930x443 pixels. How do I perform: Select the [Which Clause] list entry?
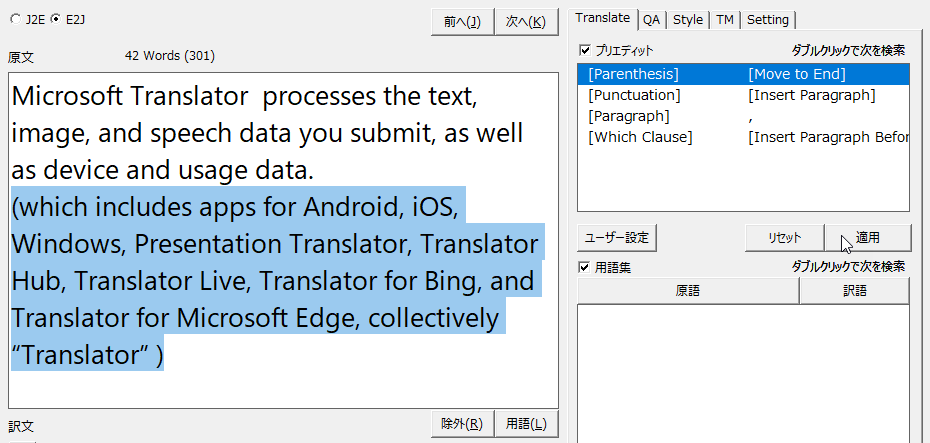(640, 137)
